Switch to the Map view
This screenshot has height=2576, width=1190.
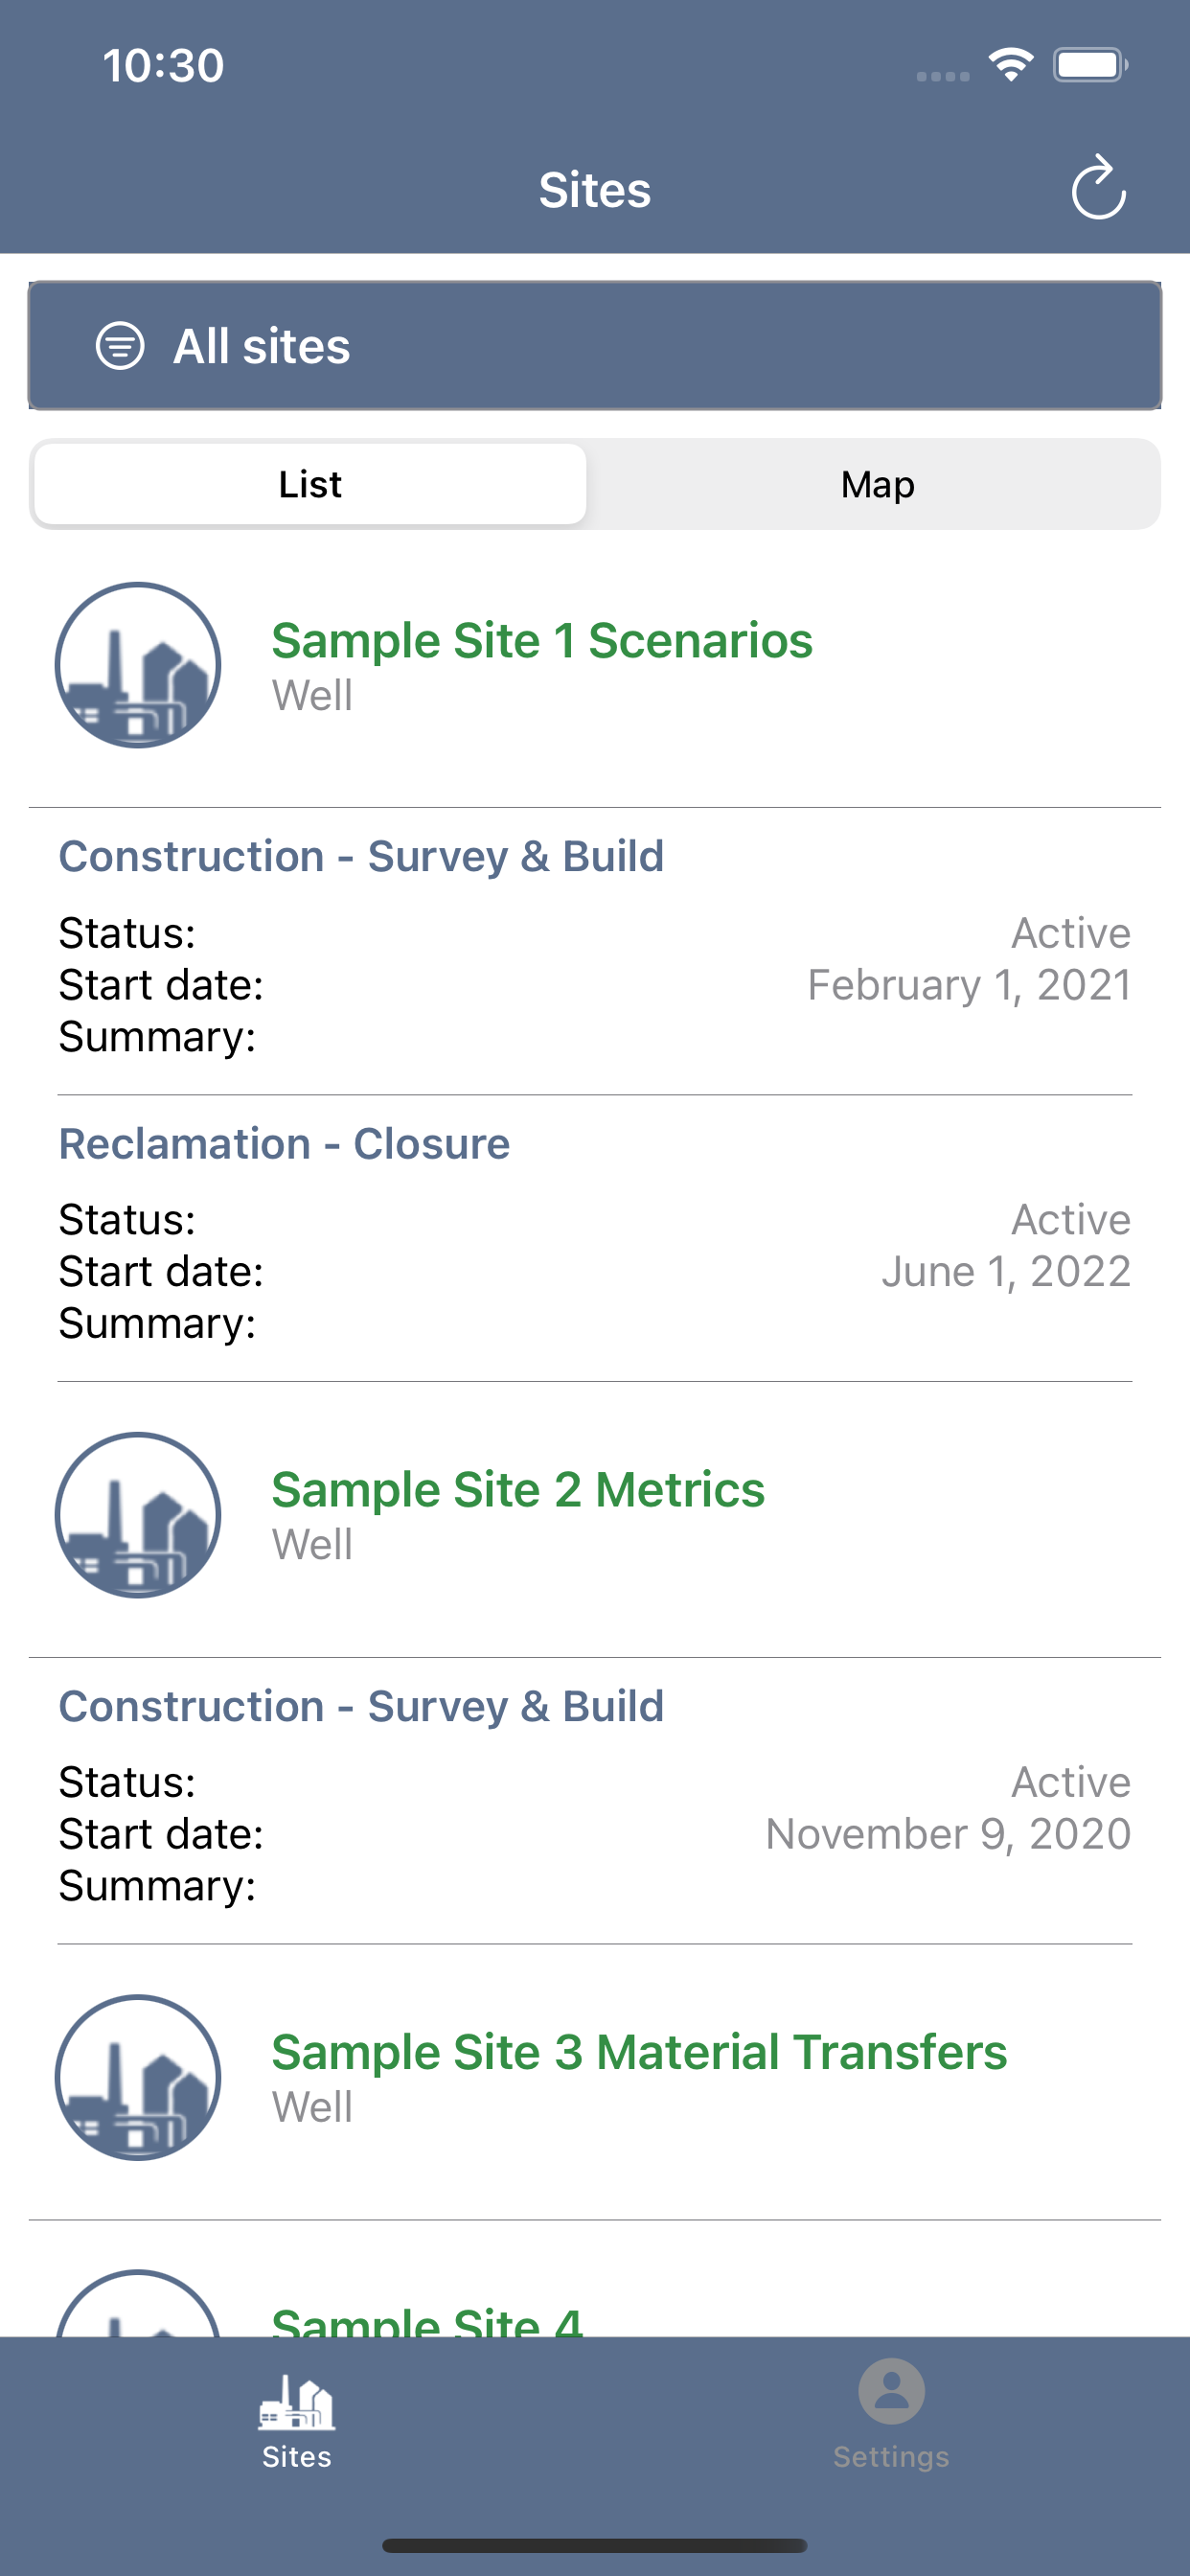877,484
